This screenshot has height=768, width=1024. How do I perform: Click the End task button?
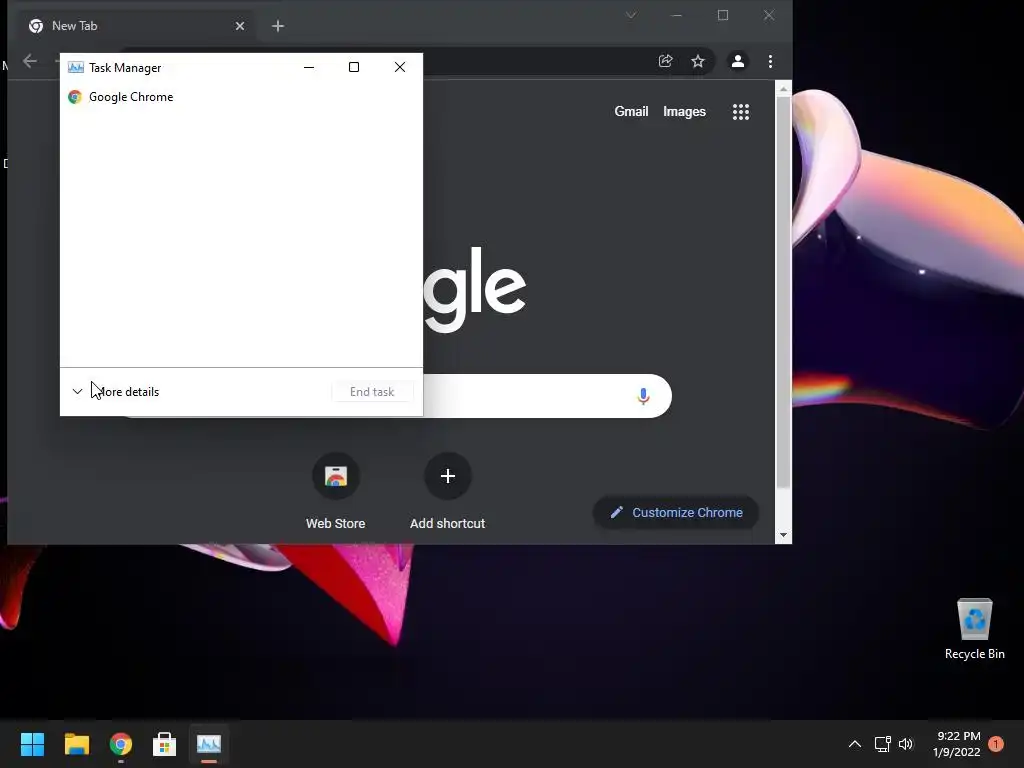372,392
